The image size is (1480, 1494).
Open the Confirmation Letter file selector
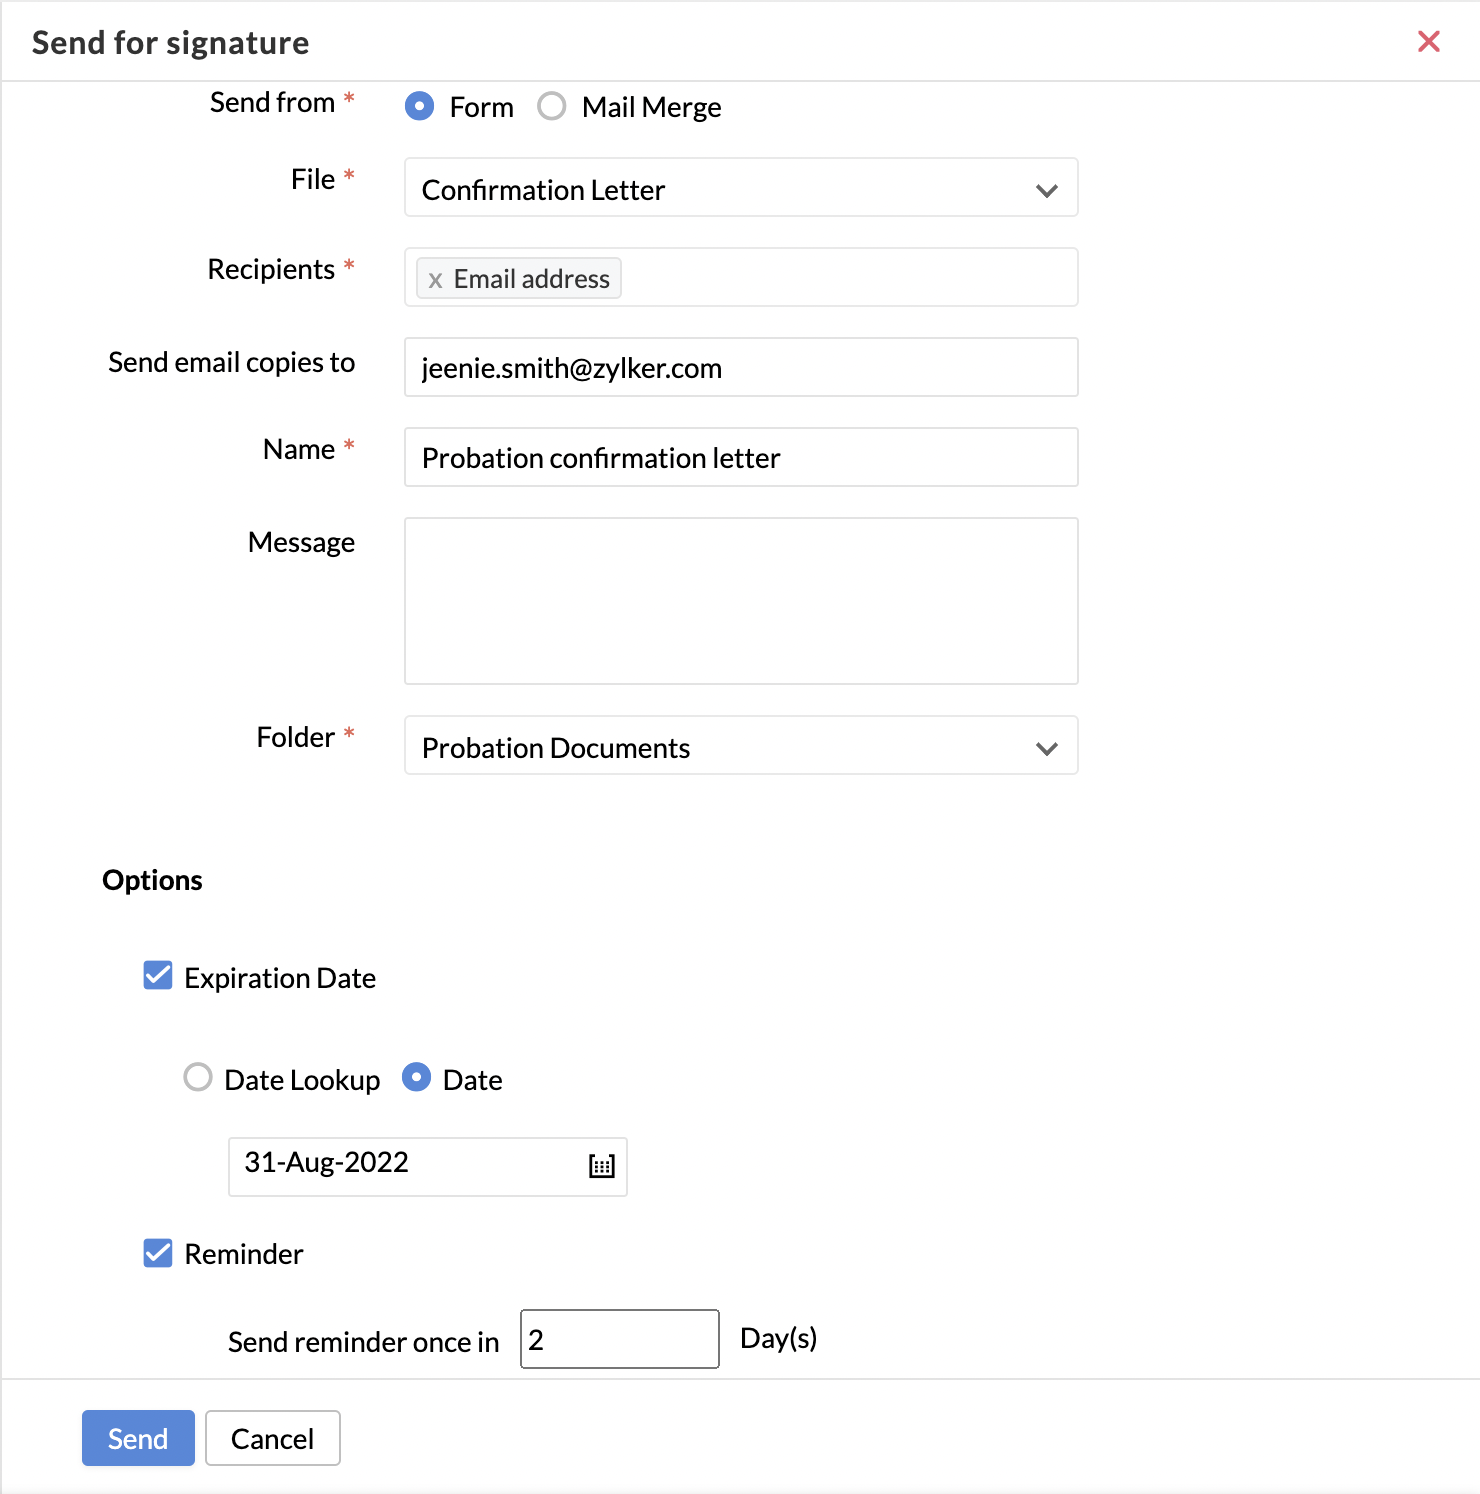point(741,187)
